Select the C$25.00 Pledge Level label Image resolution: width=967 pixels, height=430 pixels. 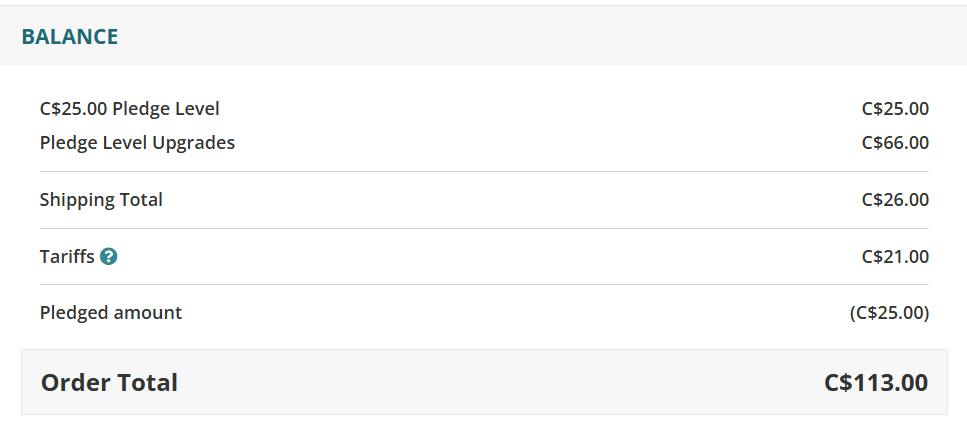point(130,109)
